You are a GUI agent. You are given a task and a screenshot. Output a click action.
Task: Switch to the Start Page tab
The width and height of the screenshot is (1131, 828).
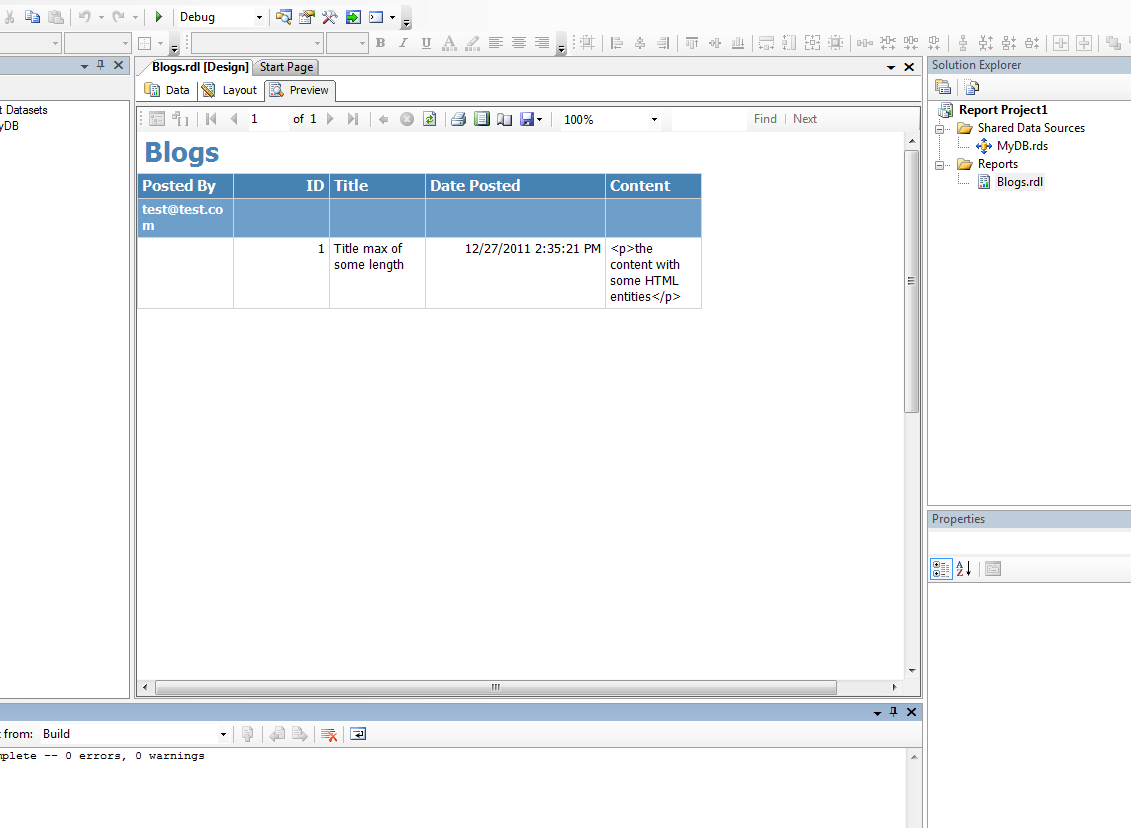(286, 67)
